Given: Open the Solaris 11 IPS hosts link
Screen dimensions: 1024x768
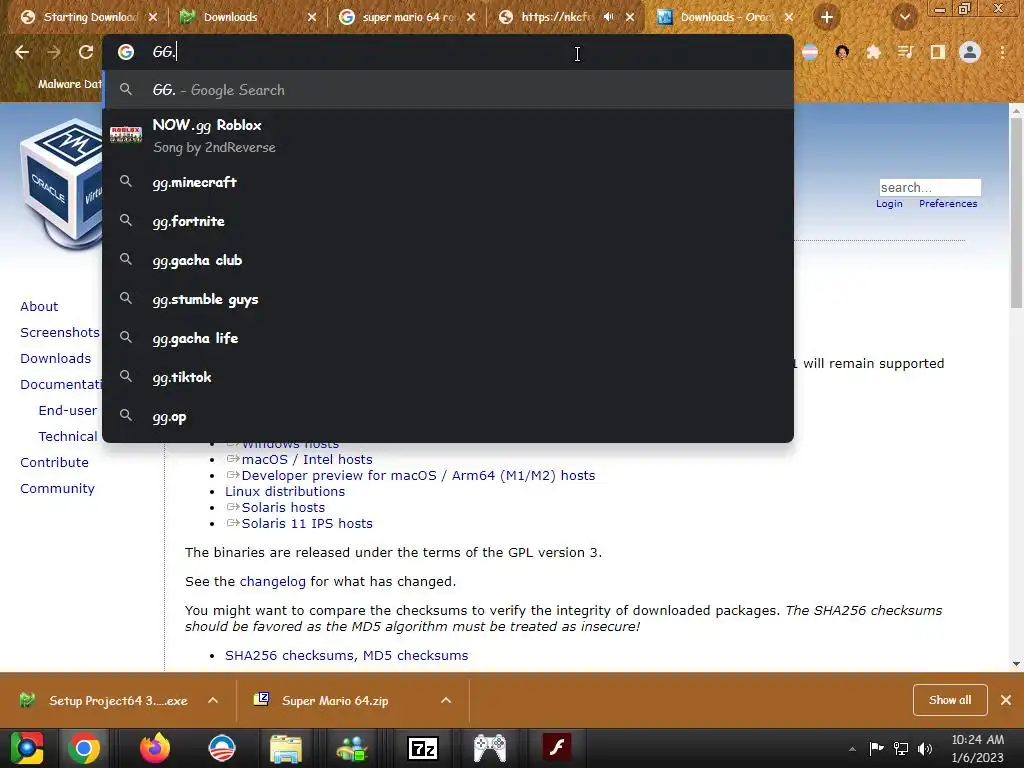Looking at the screenshot, I should click(307, 524).
